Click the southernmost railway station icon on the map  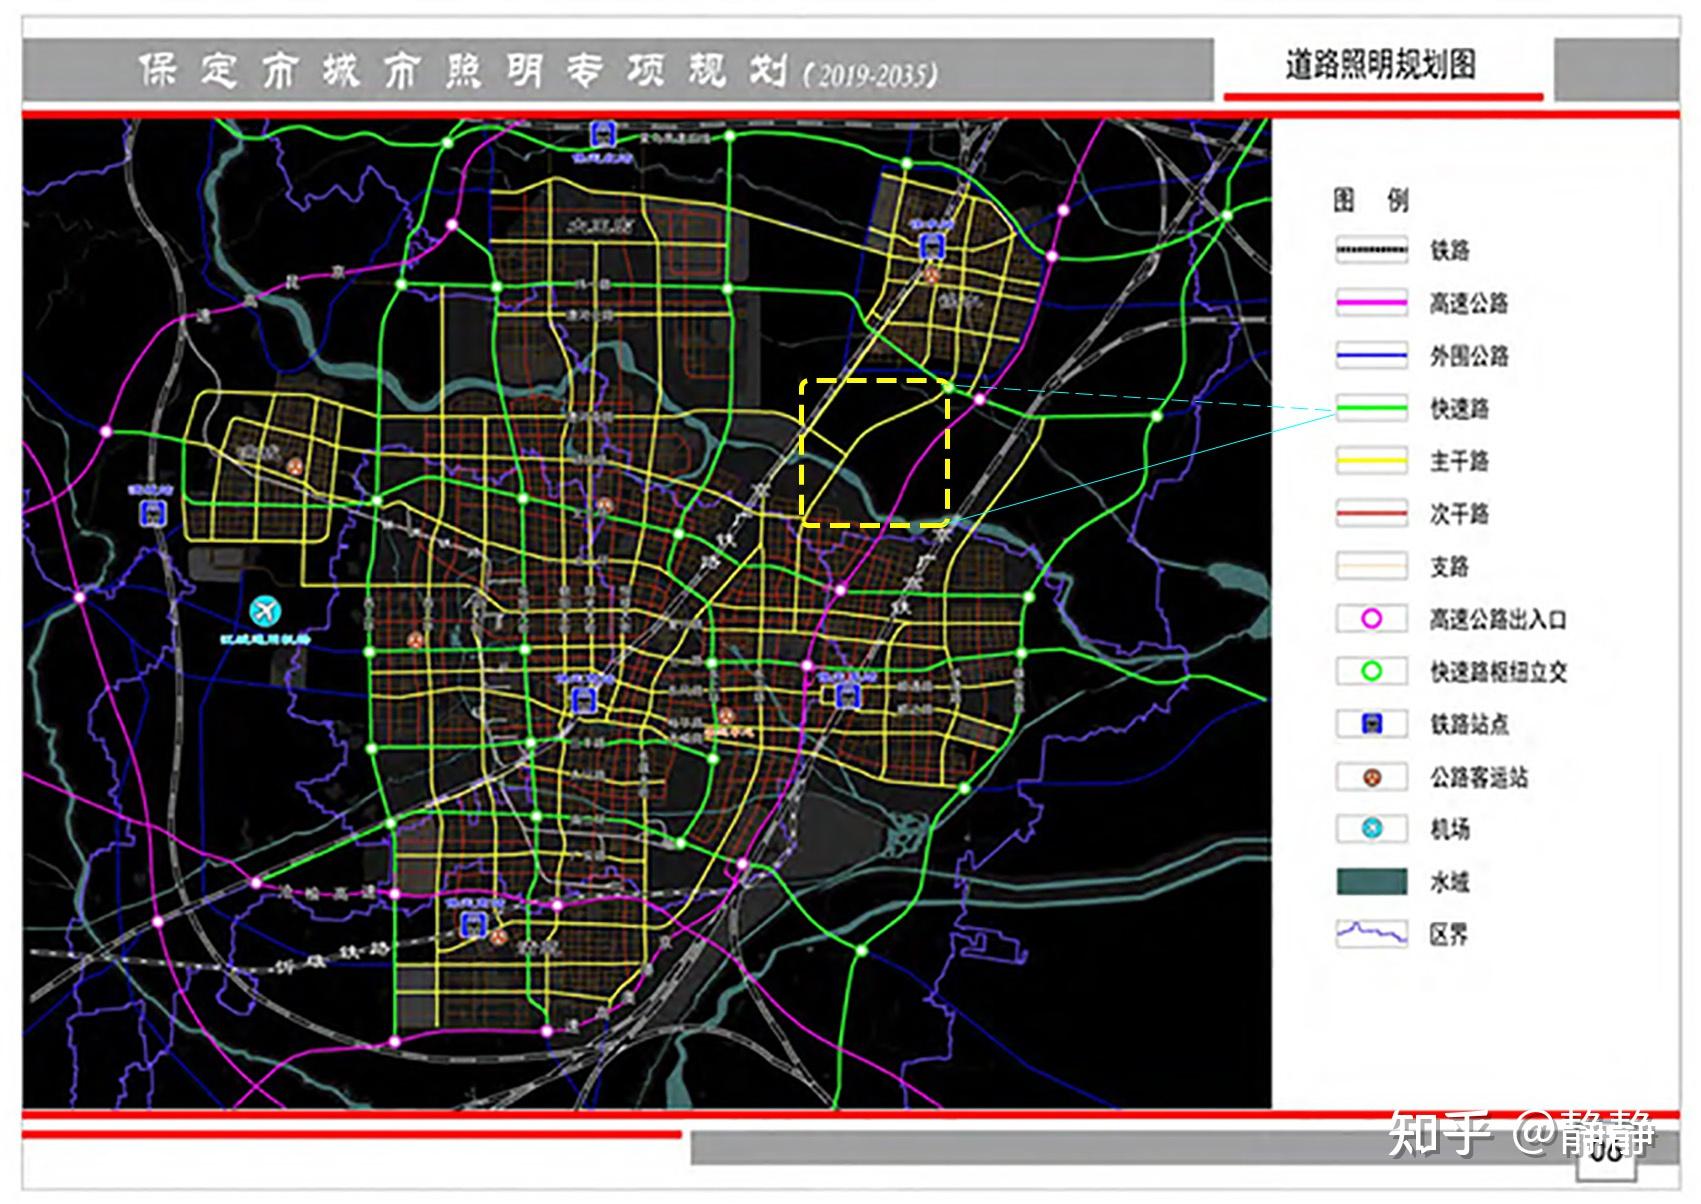point(474,924)
